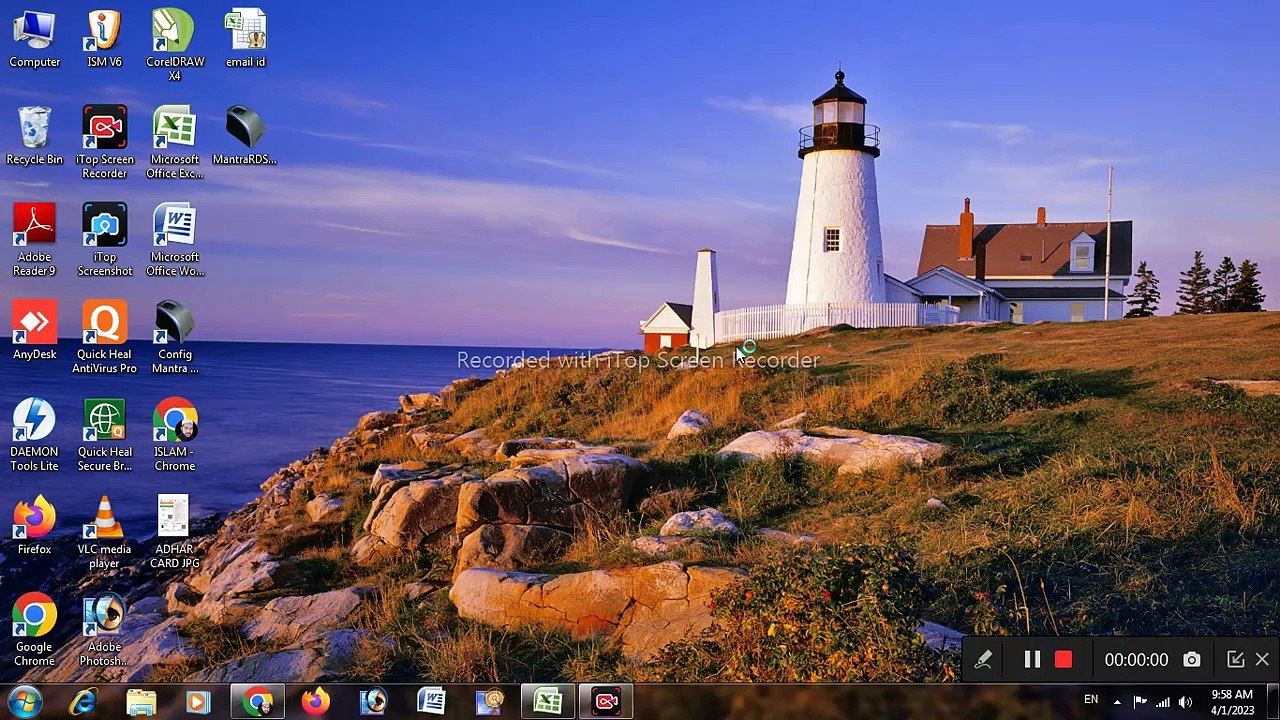Select the ISLAM - Chrome desktop shortcut
1280x720 pixels.
tap(174, 435)
